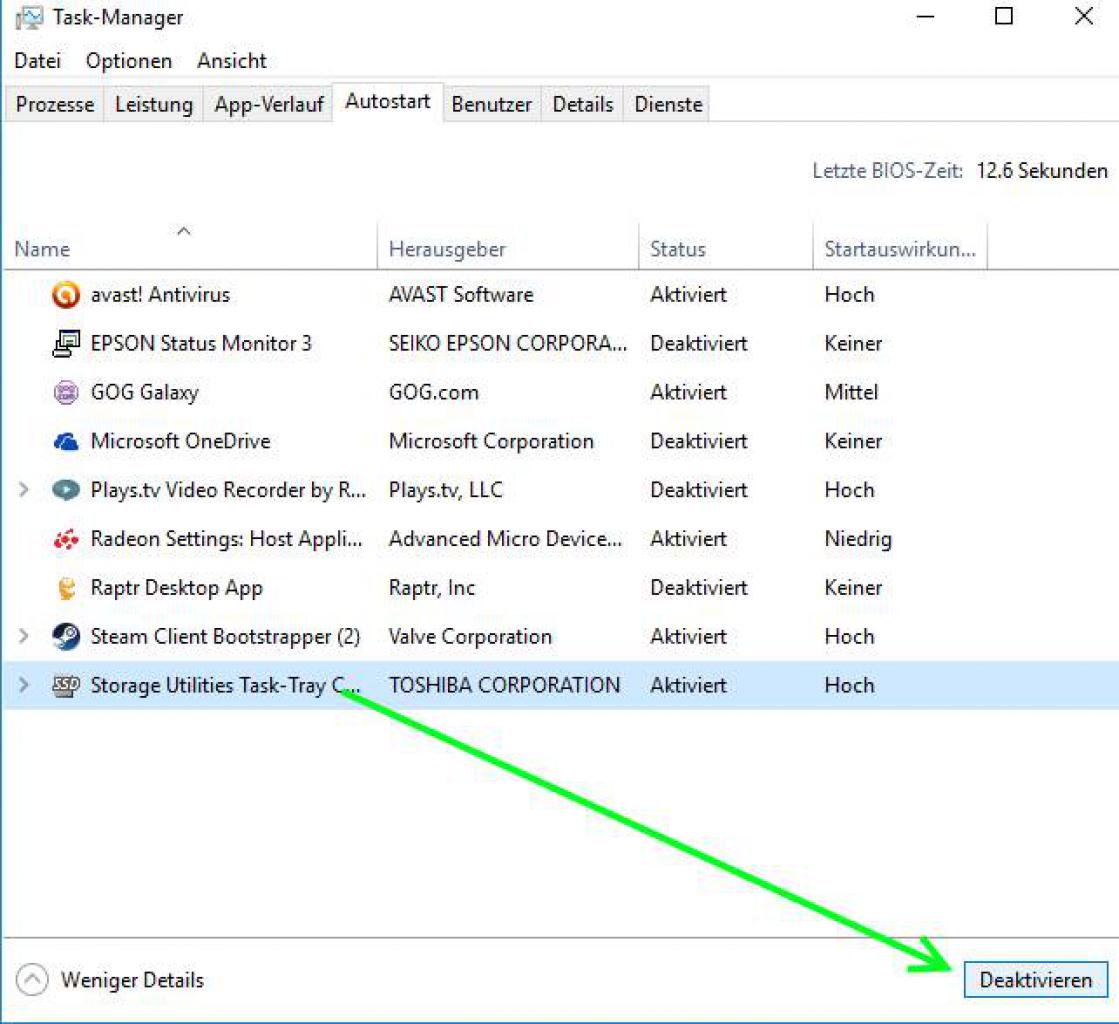Switch to the App-Verlauf tab
This screenshot has width=1119, height=1024.
point(268,104)
